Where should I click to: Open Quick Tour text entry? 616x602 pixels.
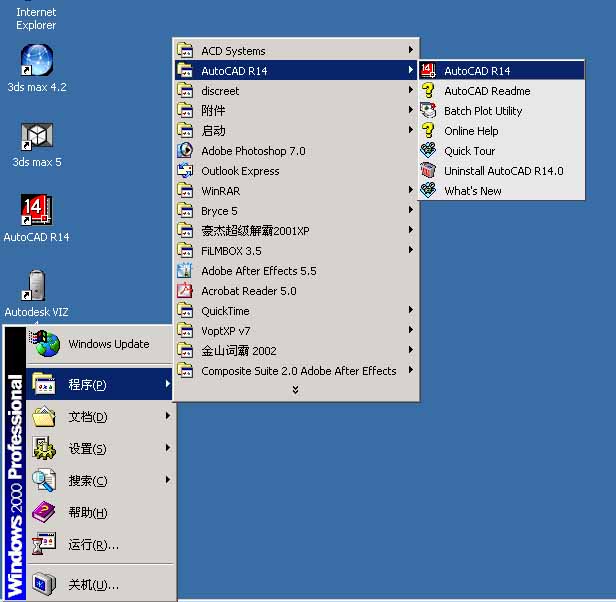click(x=469, y=151)
